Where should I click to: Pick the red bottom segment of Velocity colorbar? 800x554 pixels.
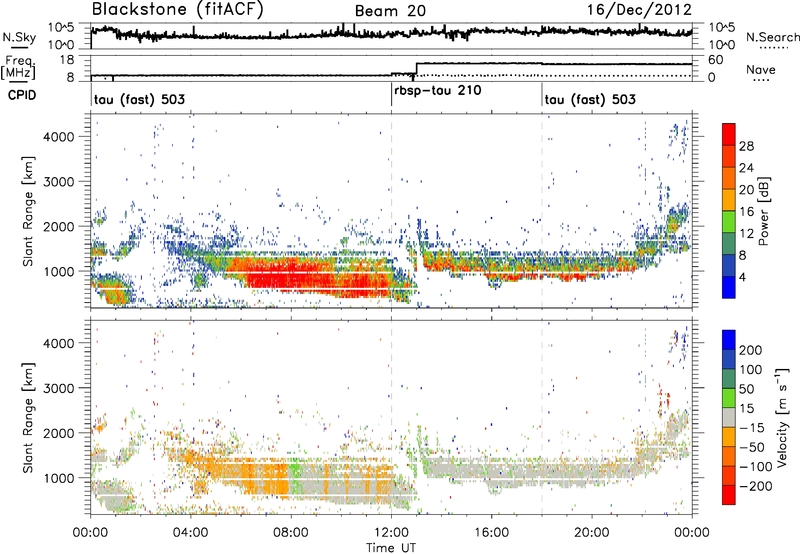coord(729,495)
